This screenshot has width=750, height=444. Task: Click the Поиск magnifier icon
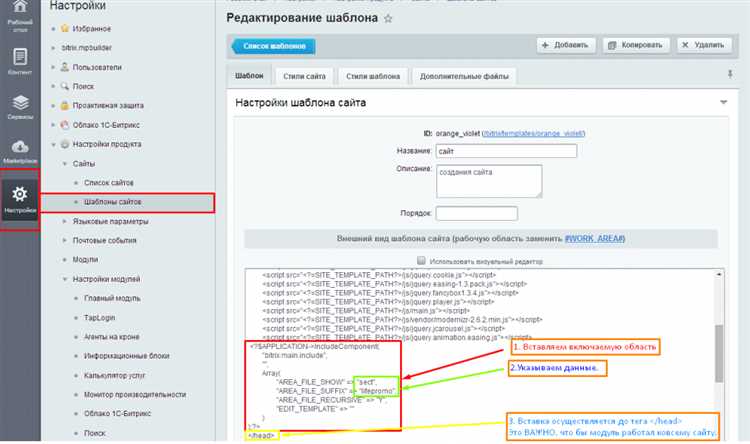[x=65, y=86]
